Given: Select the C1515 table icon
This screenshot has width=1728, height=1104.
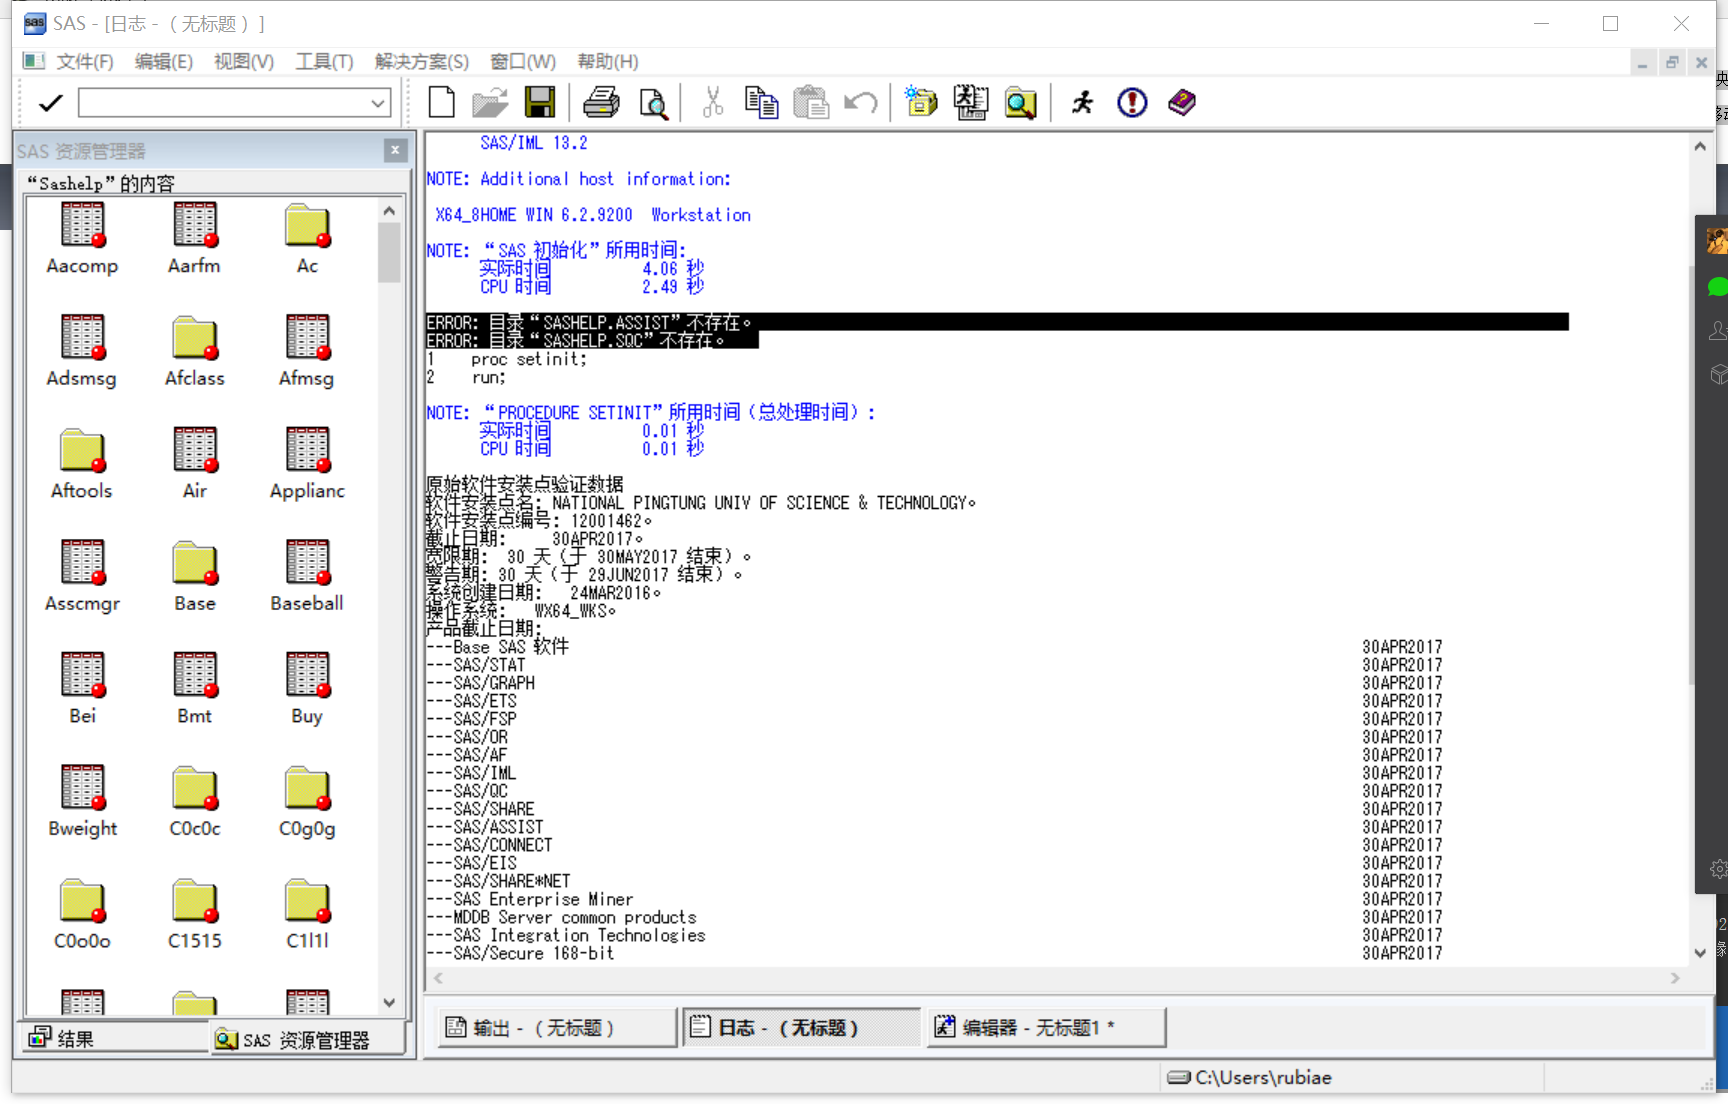Looking at the screenshot, I should point(194,900).
